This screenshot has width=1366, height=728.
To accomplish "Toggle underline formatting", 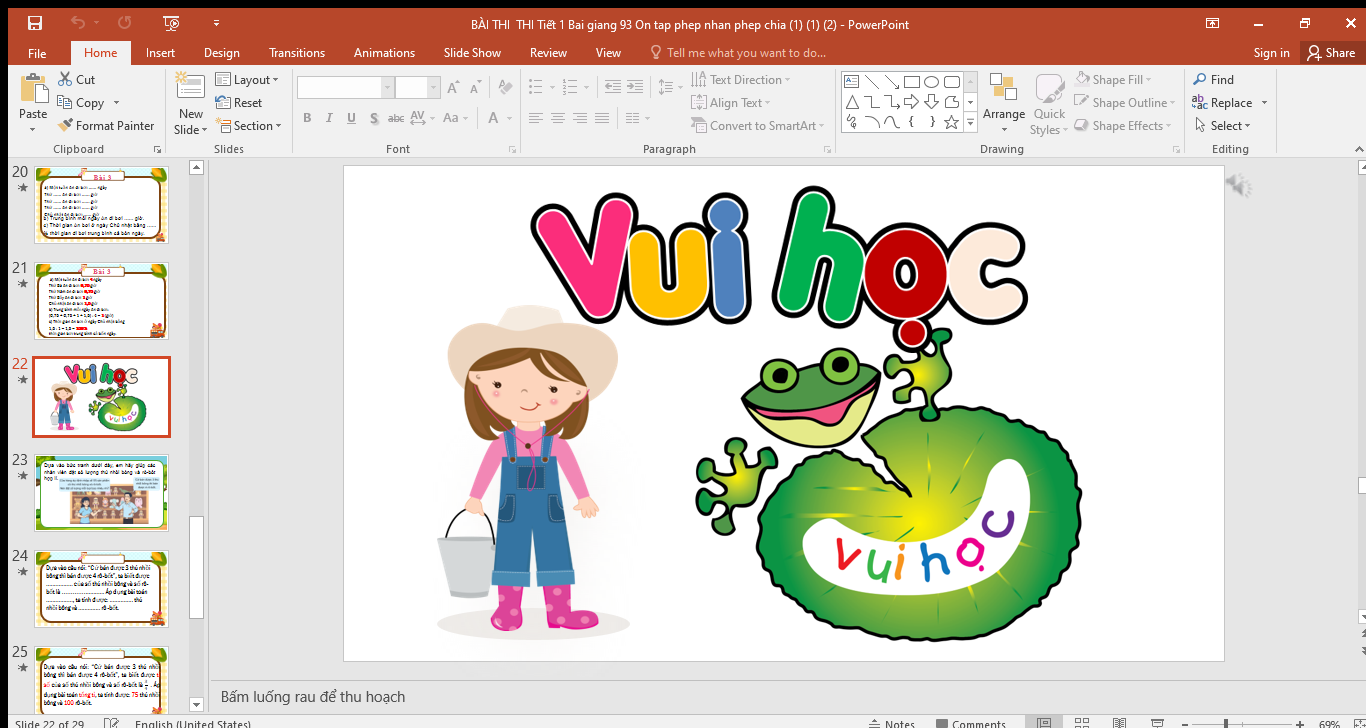I will click(351, 118).
